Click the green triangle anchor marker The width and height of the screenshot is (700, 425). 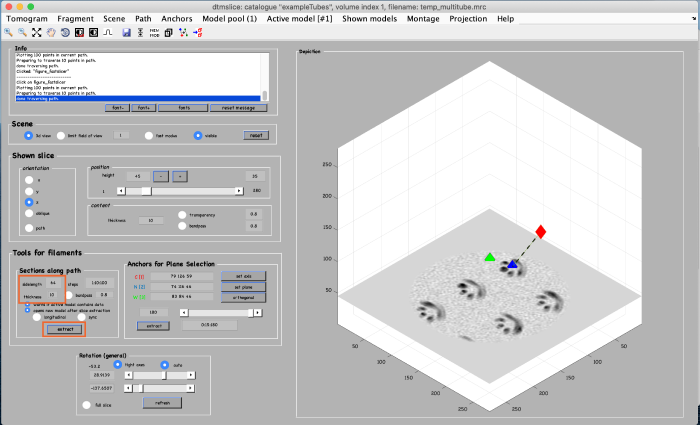tap(490, 258)
